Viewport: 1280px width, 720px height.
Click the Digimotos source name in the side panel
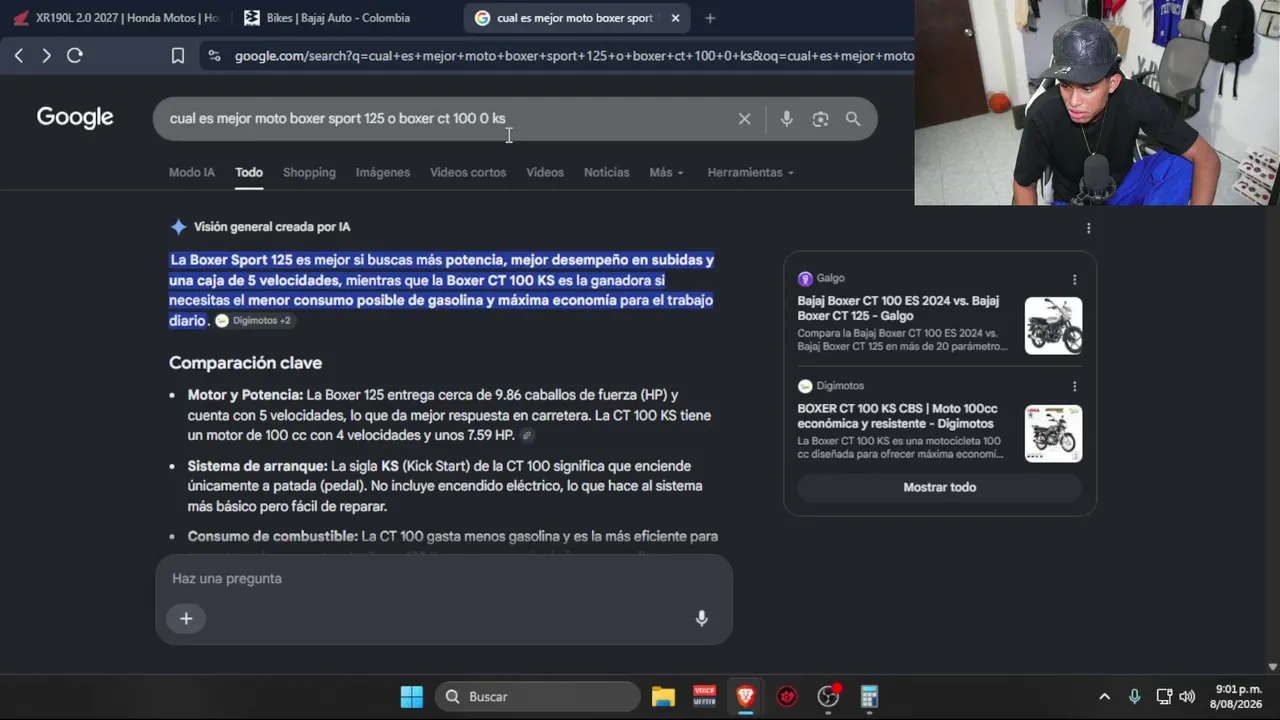(x=840, y=386)
